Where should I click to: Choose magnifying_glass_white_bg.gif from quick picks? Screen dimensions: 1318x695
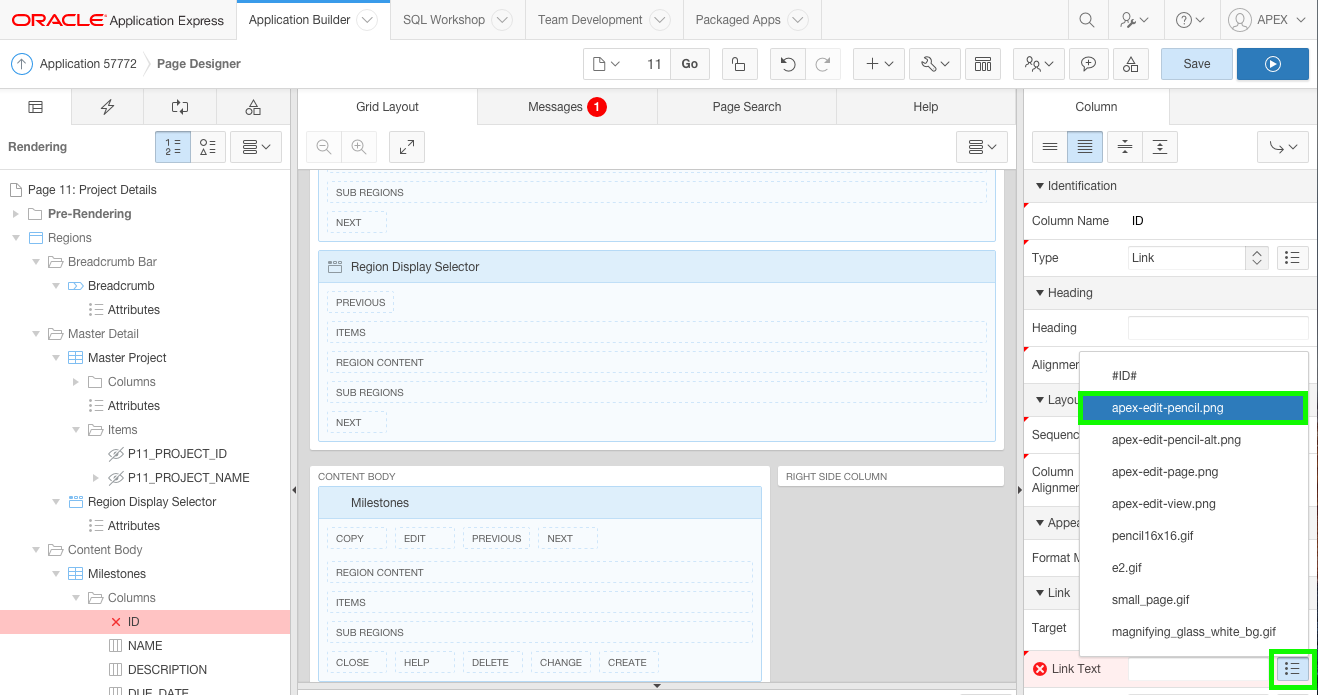point(1193,632)
